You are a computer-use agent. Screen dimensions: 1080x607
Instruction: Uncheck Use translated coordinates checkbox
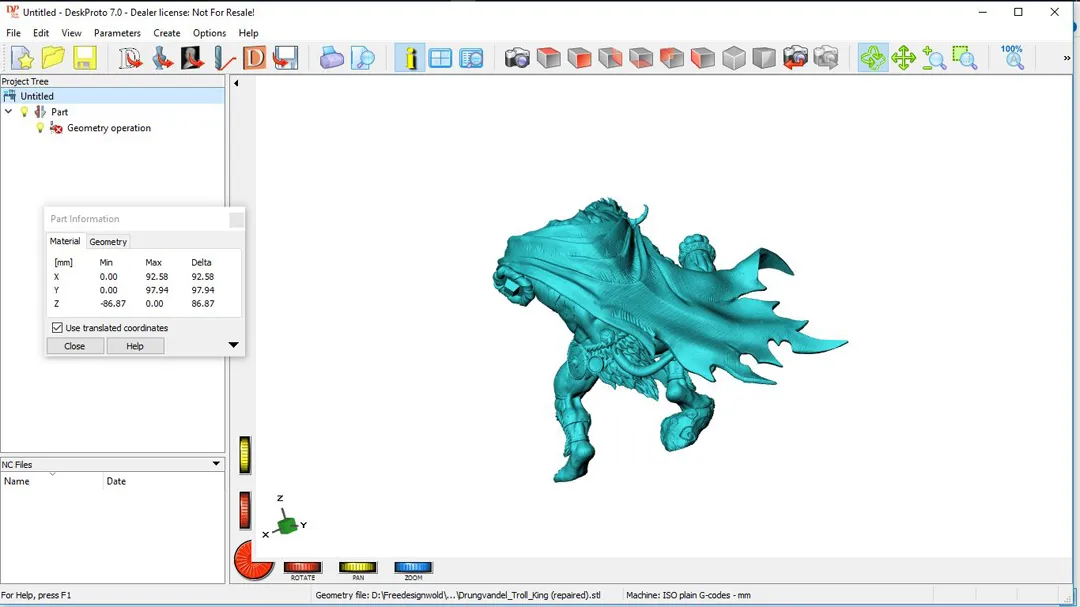57,328
